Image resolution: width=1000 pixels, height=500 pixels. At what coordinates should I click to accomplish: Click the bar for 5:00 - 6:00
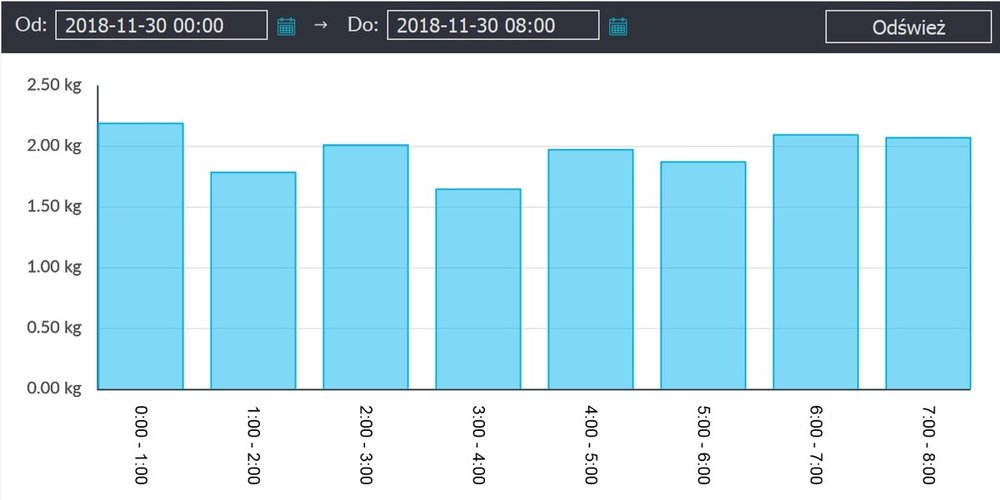(703, 275)
